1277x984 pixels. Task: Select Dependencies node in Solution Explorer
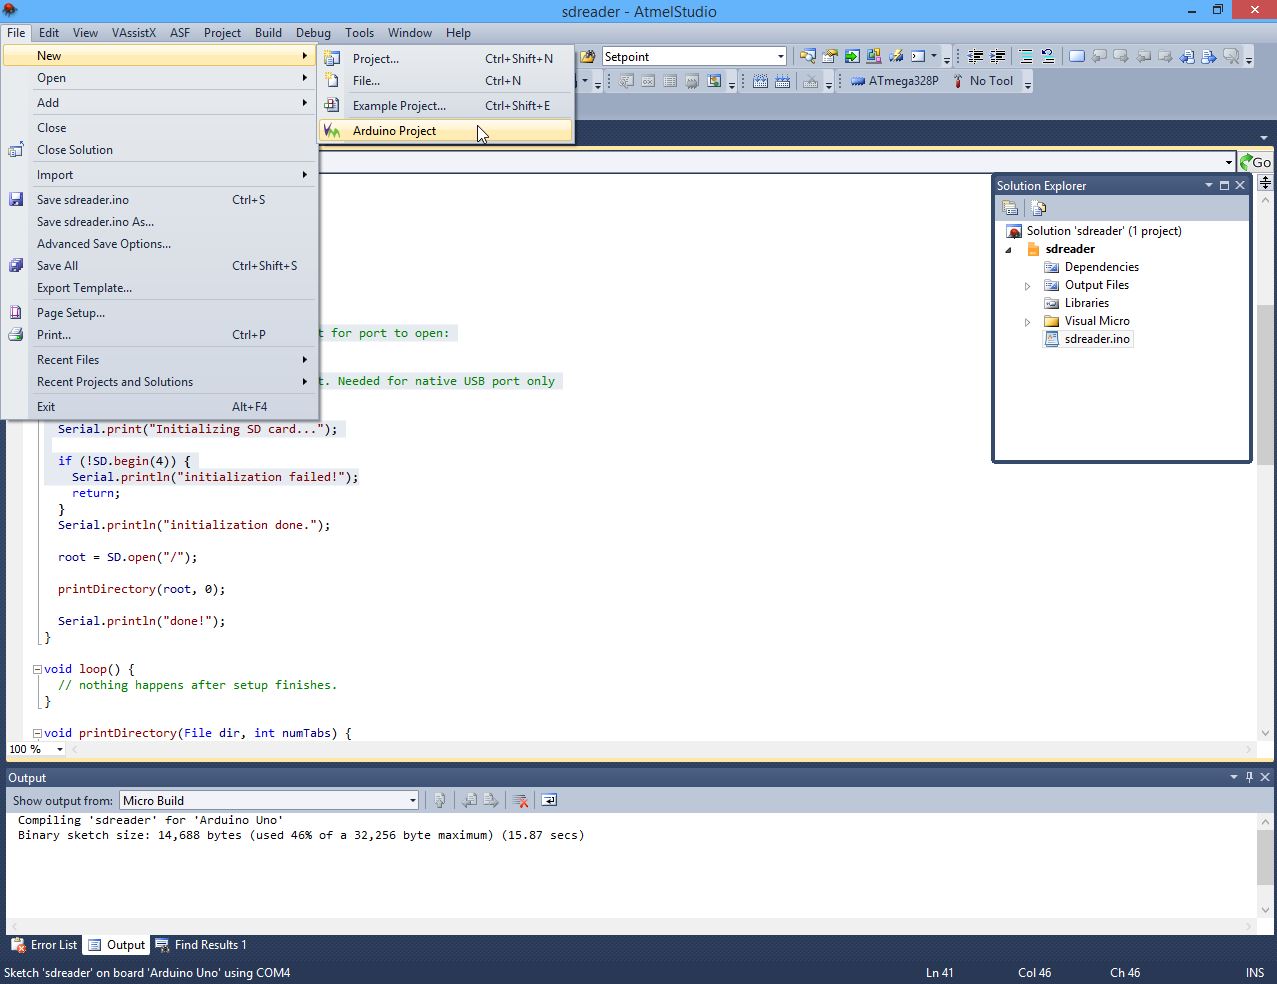tap(1101, 267)
